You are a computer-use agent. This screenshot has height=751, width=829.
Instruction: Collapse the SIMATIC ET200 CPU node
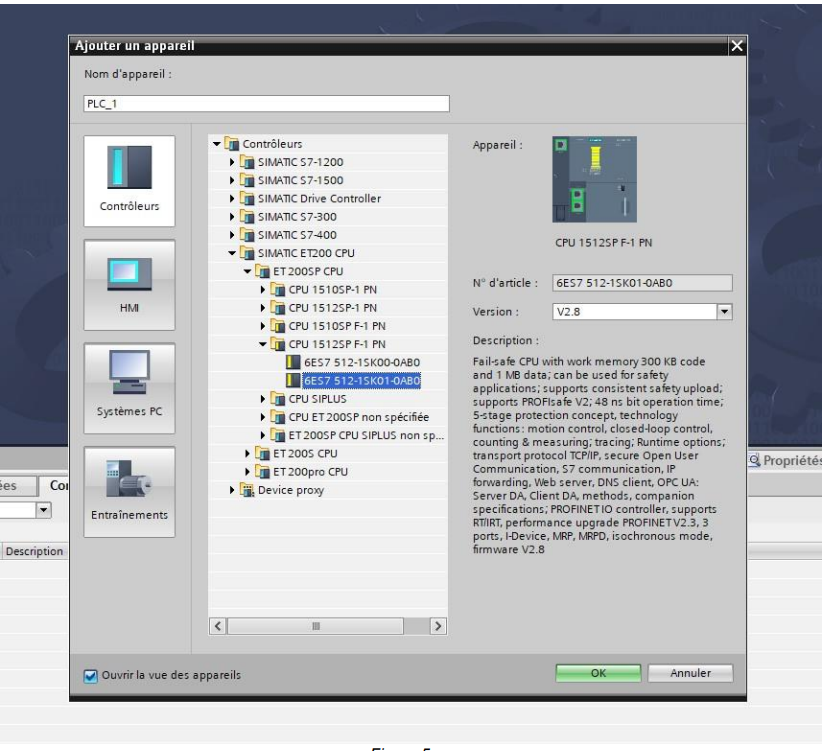click(232, 253)
